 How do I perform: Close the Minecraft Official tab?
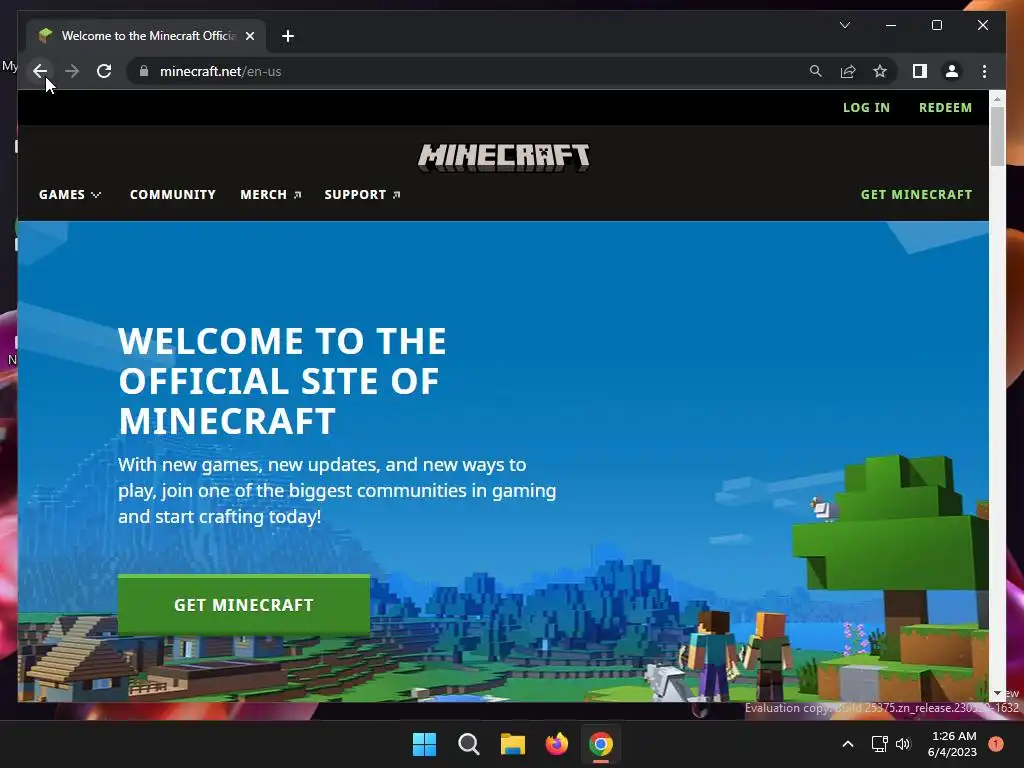tap(249, 36)
